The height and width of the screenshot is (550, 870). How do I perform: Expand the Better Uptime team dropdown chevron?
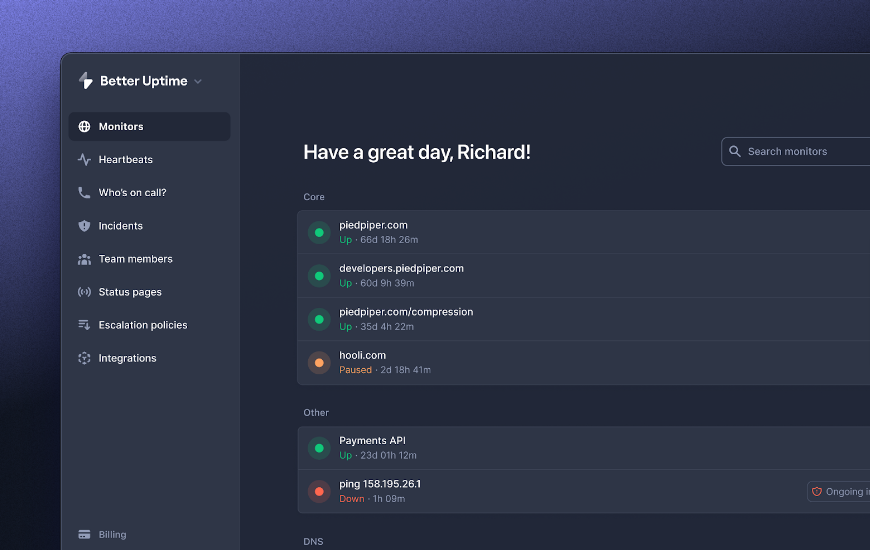click(198, 82)
